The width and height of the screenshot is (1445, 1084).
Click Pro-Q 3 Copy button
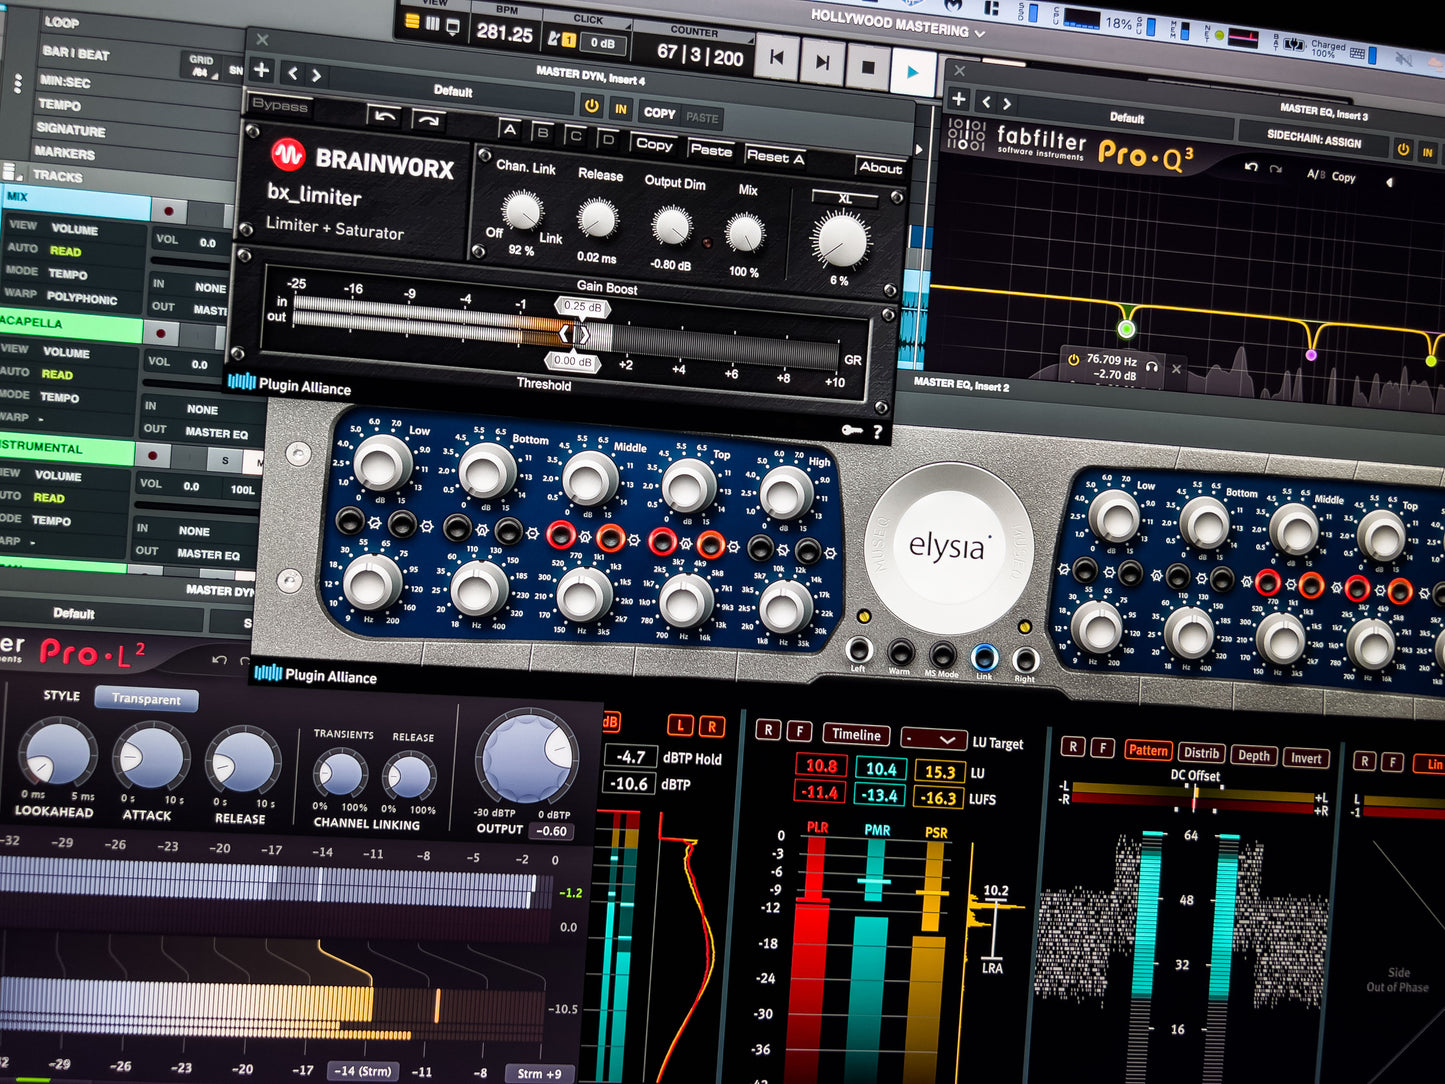click(1343, 177)
